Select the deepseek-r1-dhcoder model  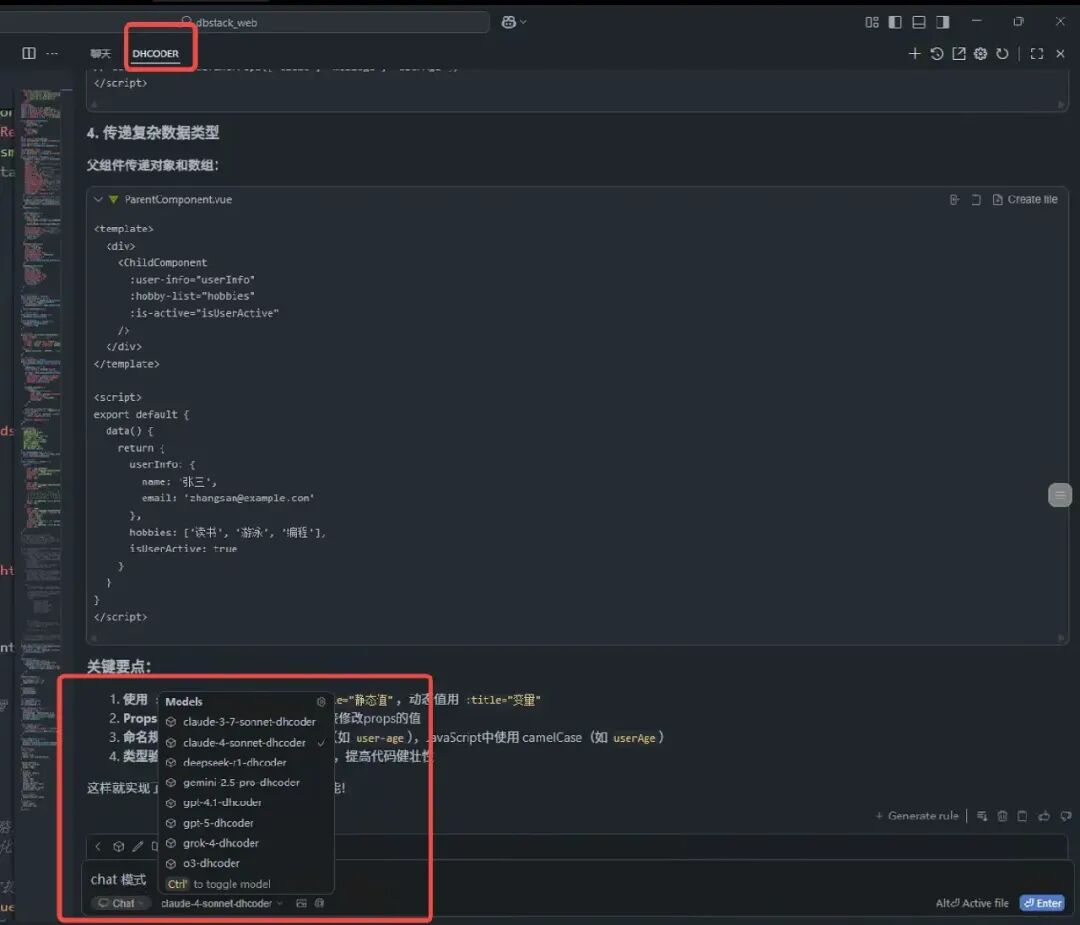(246, 762)
